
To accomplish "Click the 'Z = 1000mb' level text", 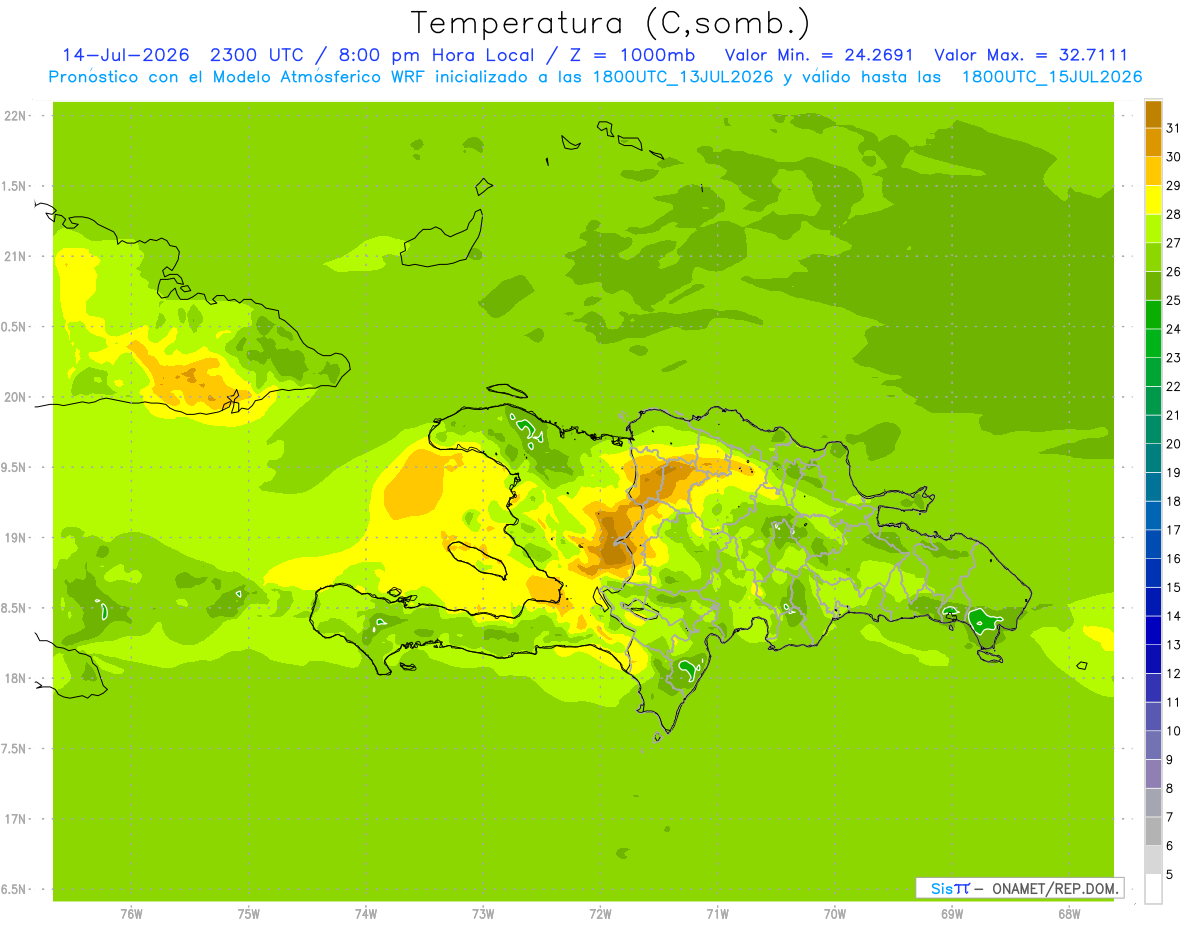I will point(633,55).
